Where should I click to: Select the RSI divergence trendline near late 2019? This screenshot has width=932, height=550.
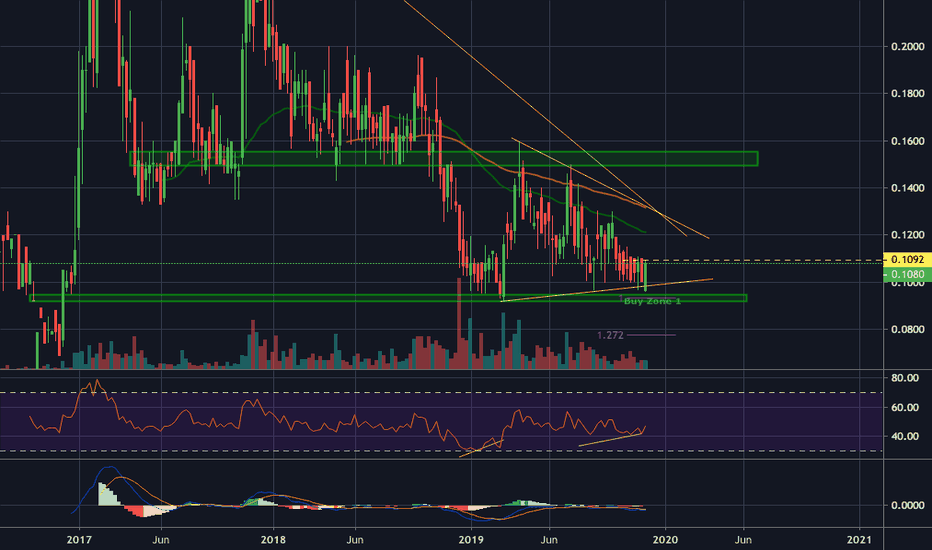(x=610, y=440)
